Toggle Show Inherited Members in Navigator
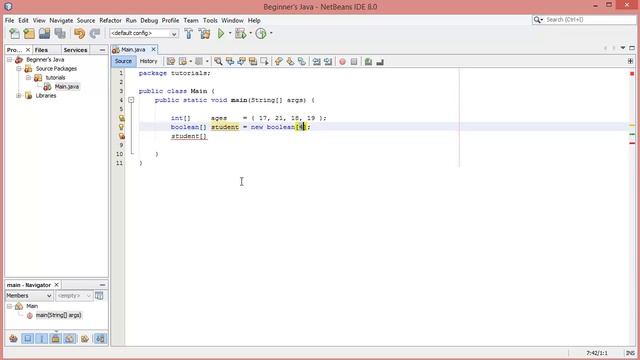 13,338
